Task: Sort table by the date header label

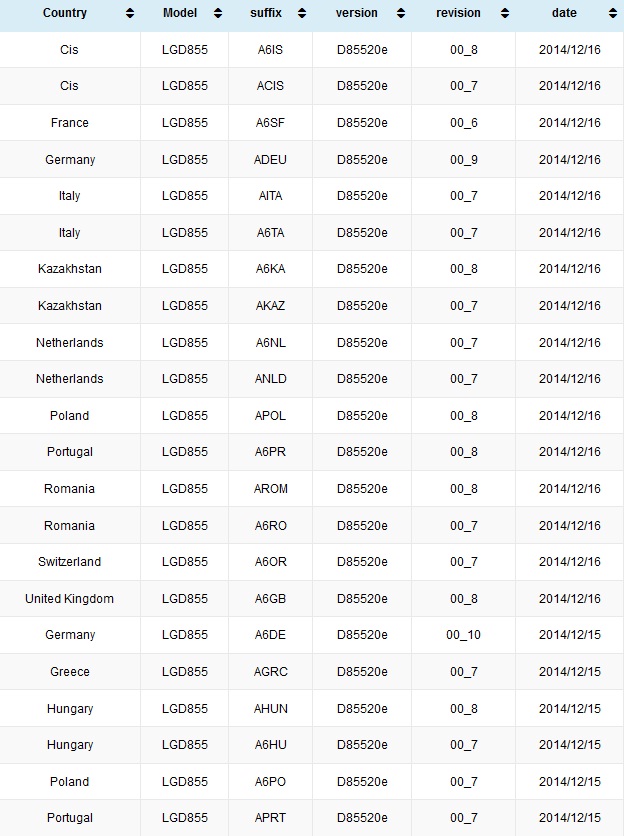Action: 564,13
